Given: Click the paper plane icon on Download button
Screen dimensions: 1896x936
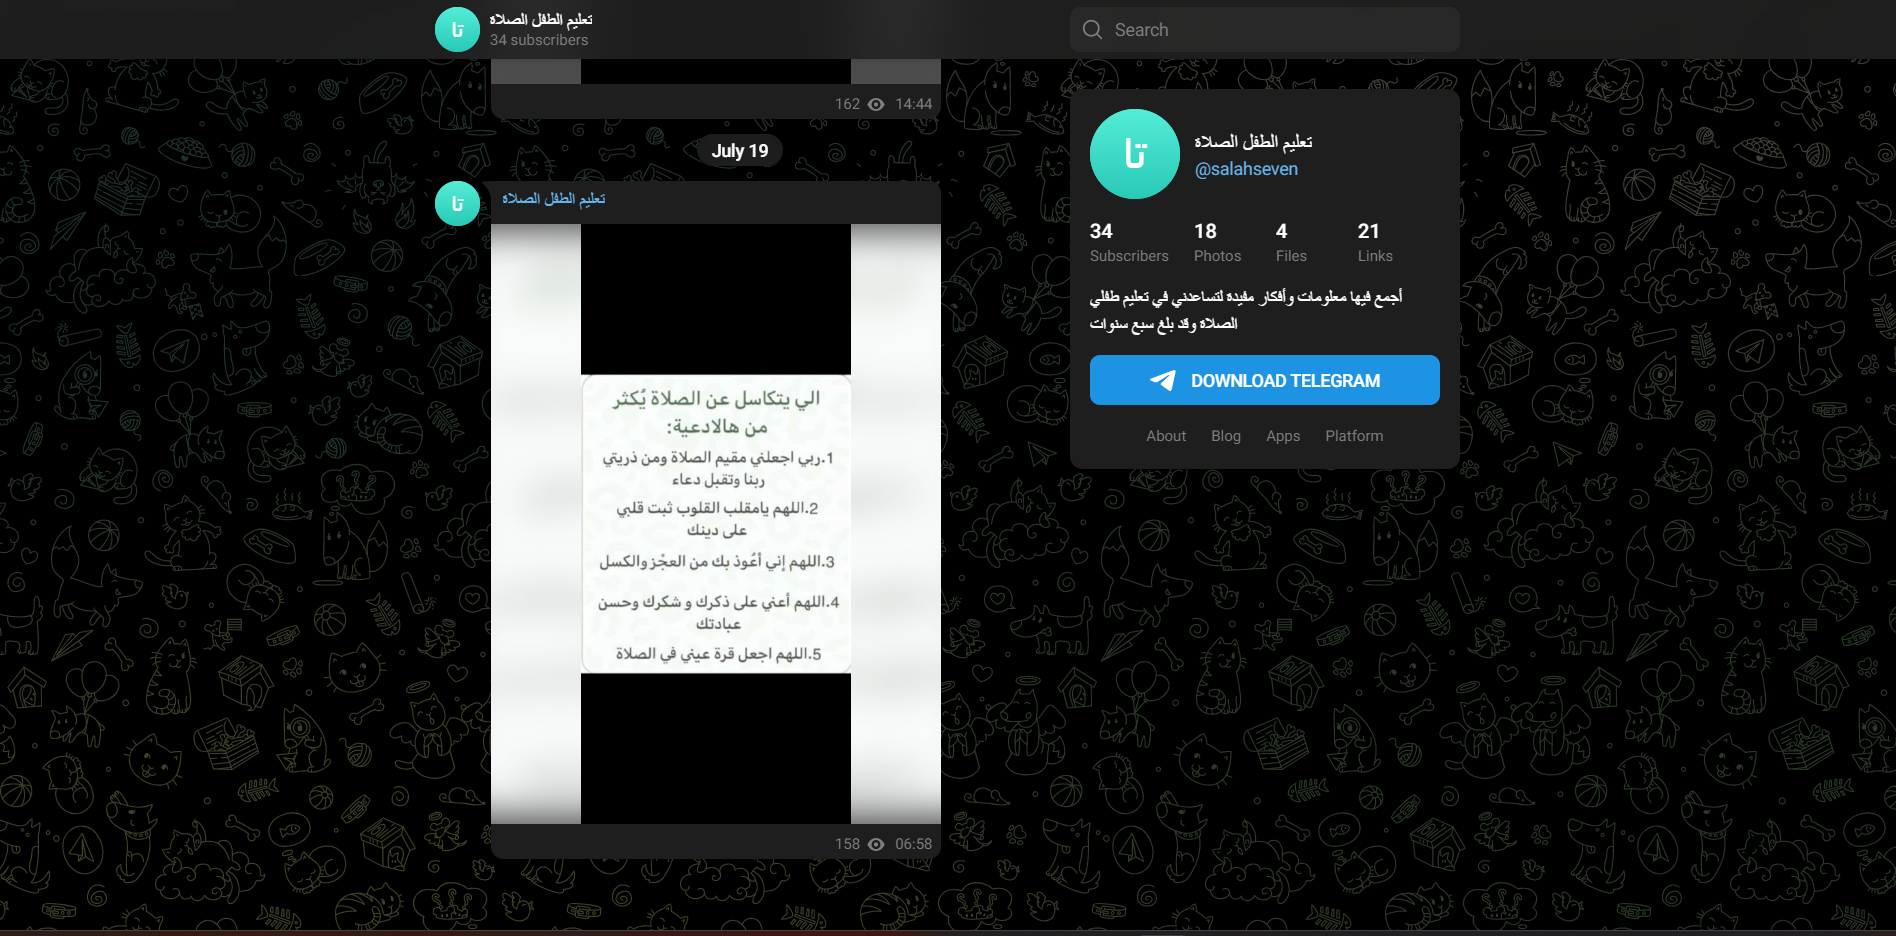Looking at the screenshot, I should tap(1163, 381).
